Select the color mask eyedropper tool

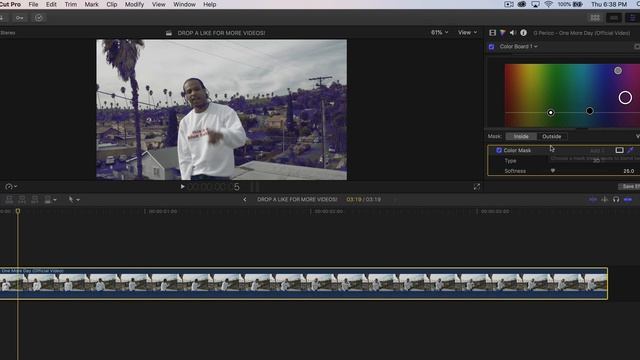coord(631,150)
